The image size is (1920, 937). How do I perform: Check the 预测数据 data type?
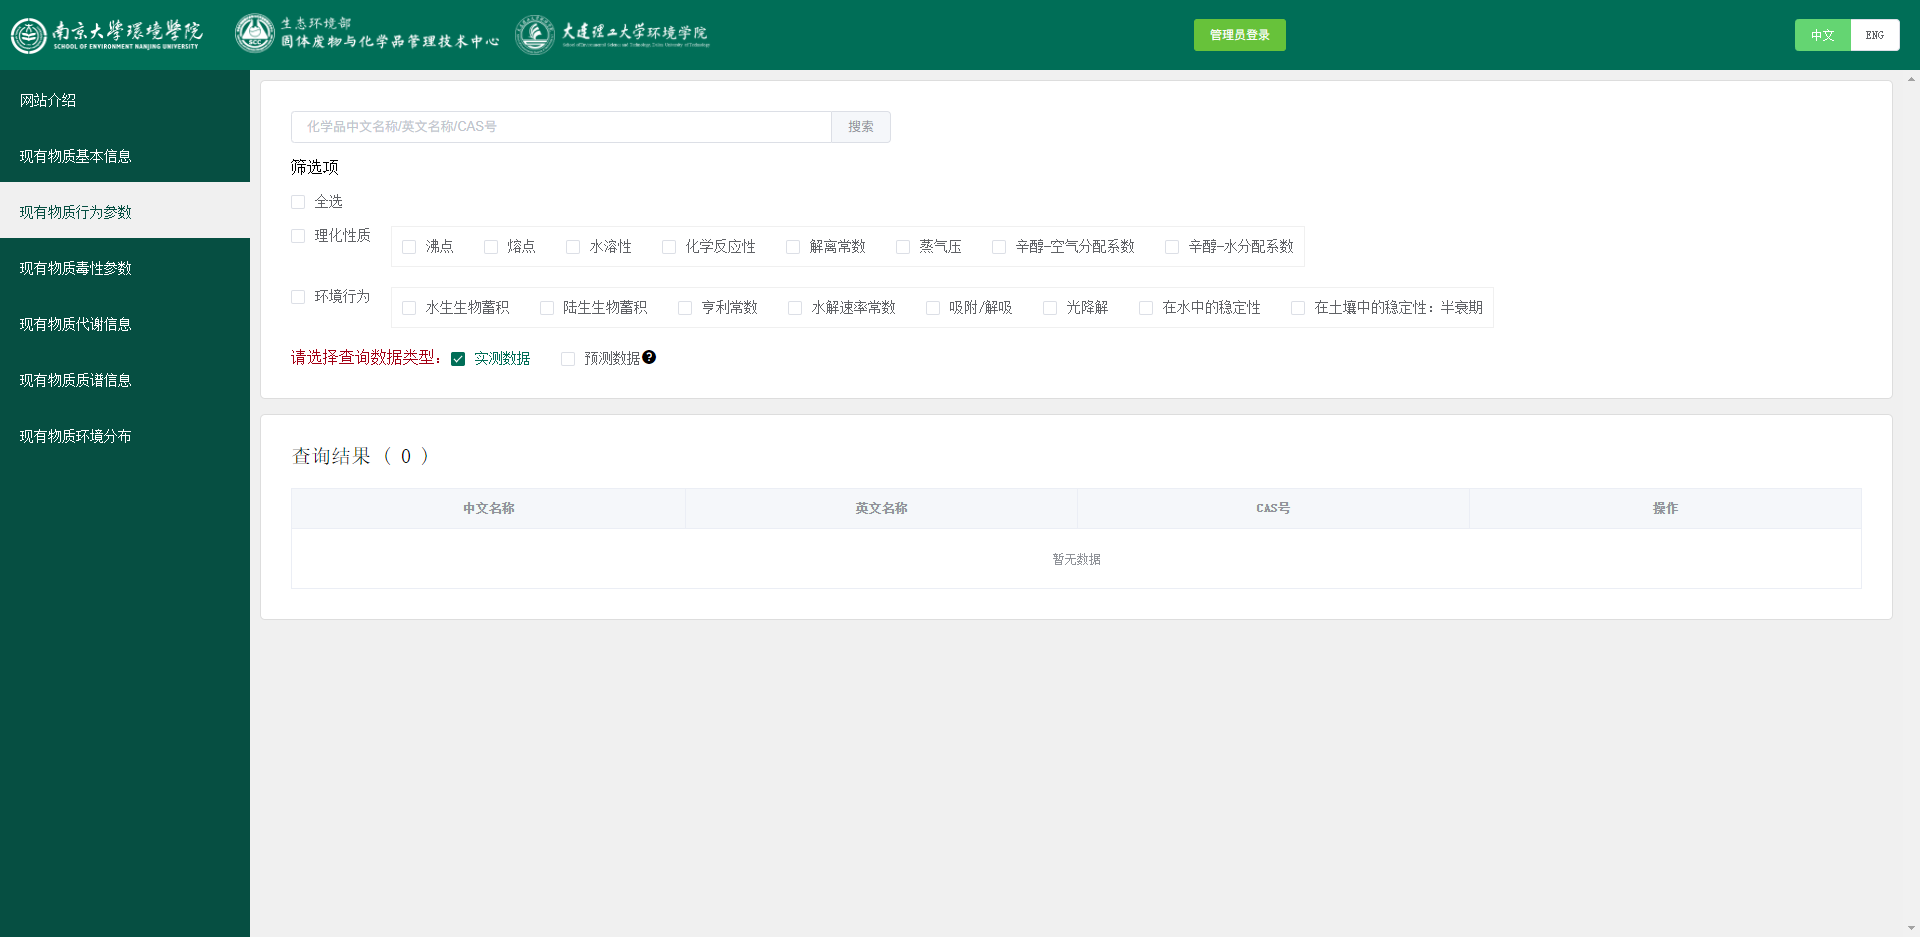point(568,359)
